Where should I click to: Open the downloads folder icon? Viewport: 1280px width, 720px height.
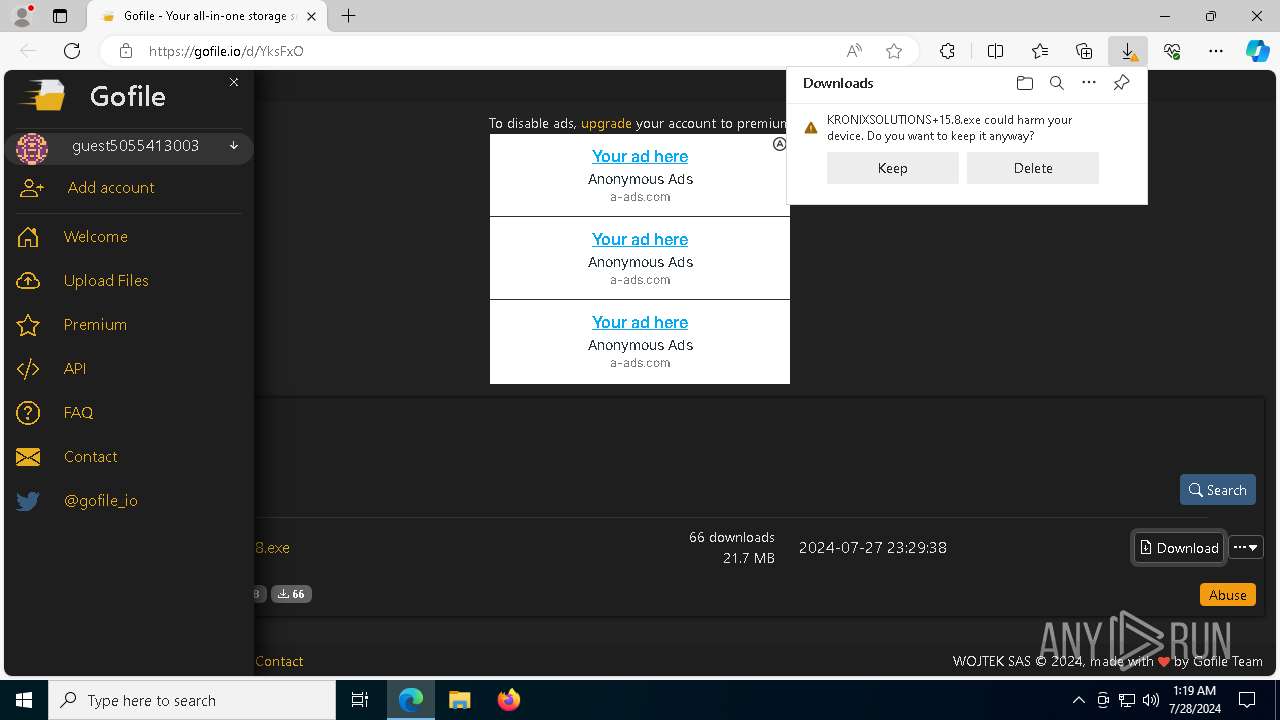click(x=1024, y=83)
